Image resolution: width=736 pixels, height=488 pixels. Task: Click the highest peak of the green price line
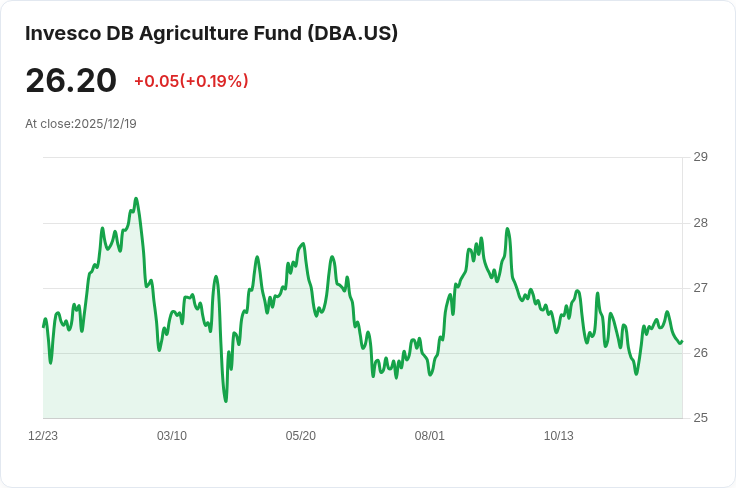point(136,199)
